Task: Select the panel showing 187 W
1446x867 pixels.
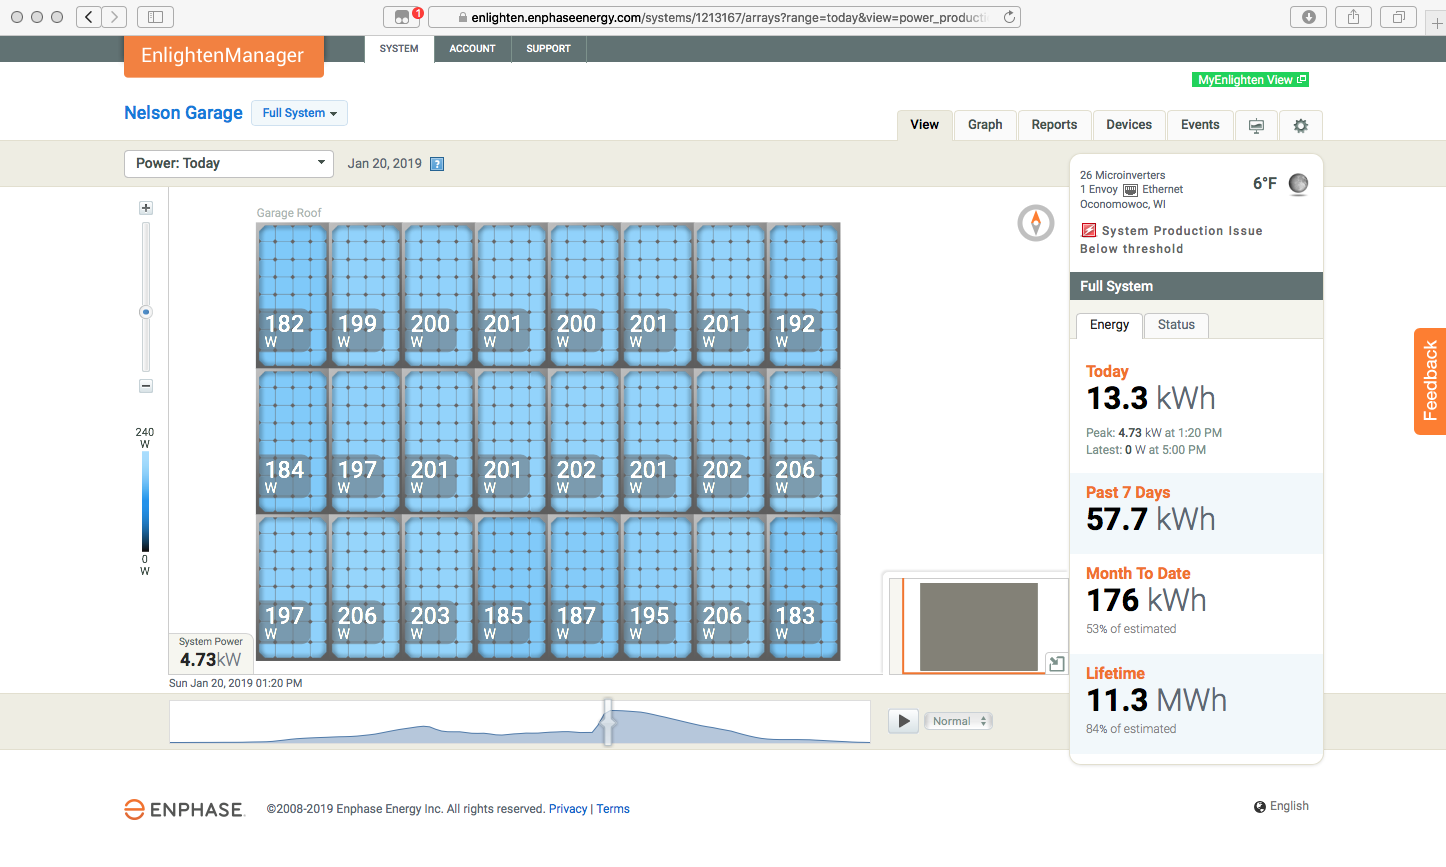Action: (x=585, y=587)
